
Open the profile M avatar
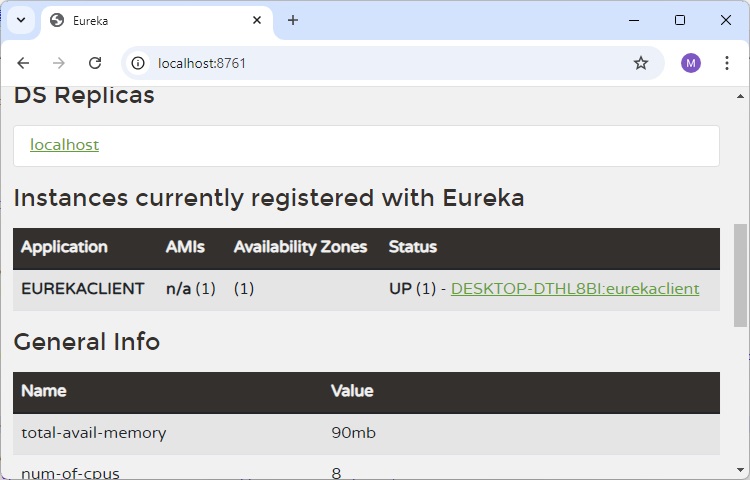(691, 63)
